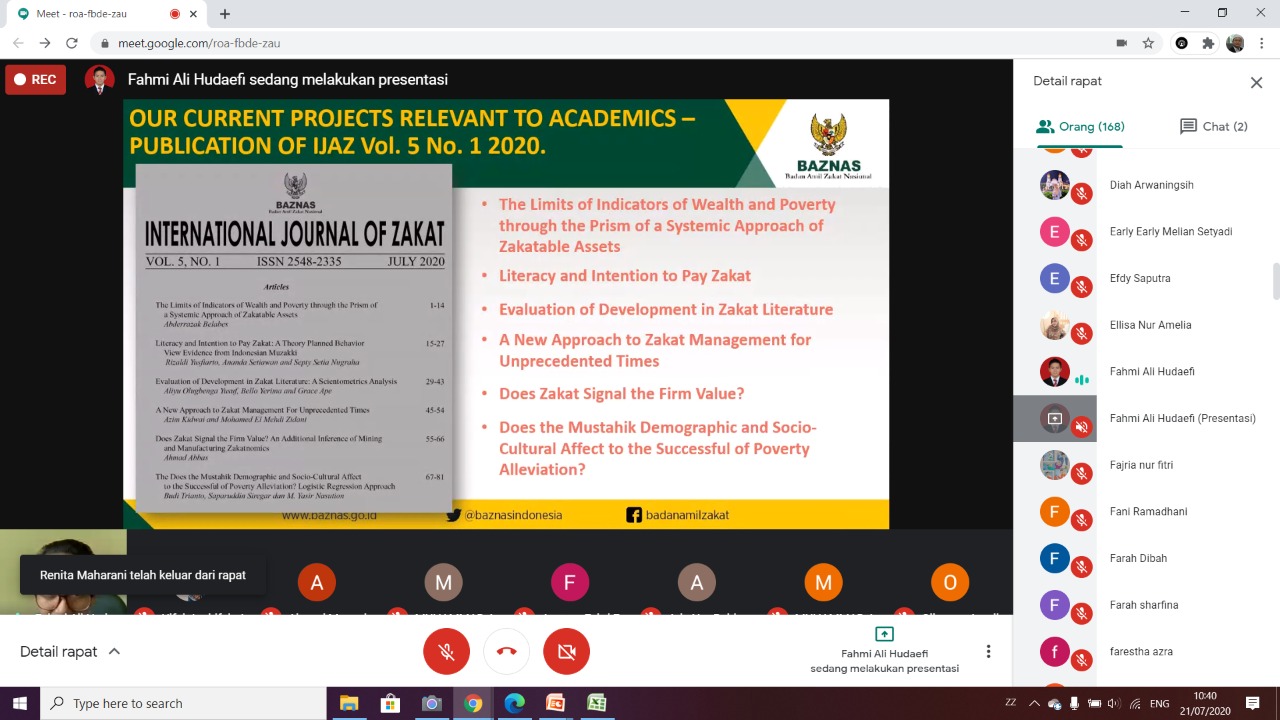Click the camera permission icon in address bar
This screenshot has width=1280, height=720.
point(1121,43)
